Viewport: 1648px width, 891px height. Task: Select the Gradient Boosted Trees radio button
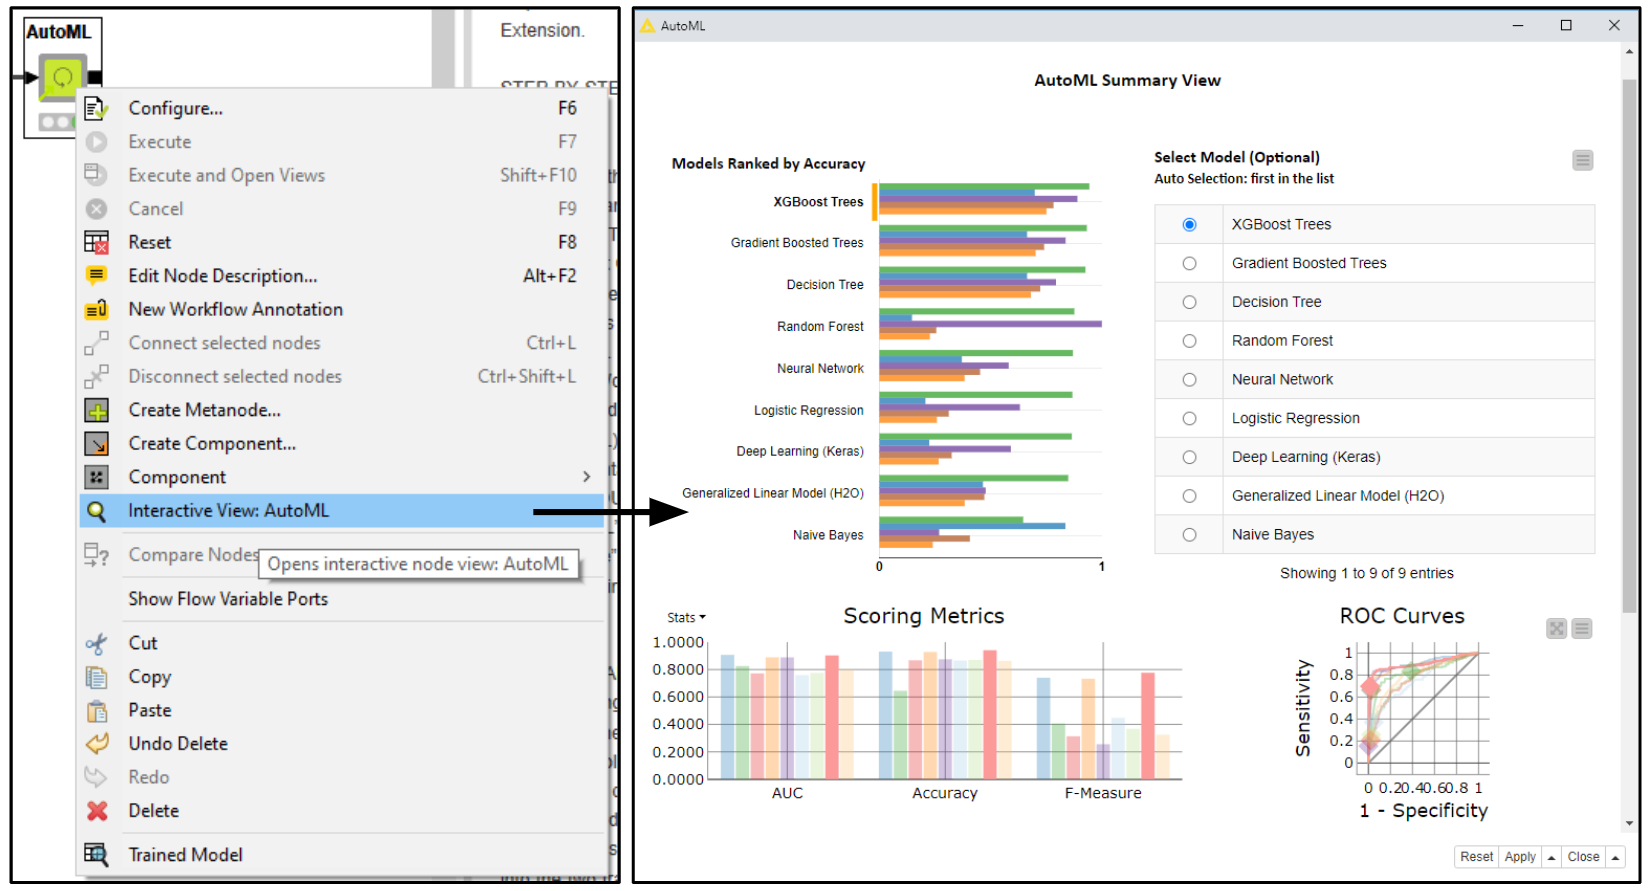1189,263
